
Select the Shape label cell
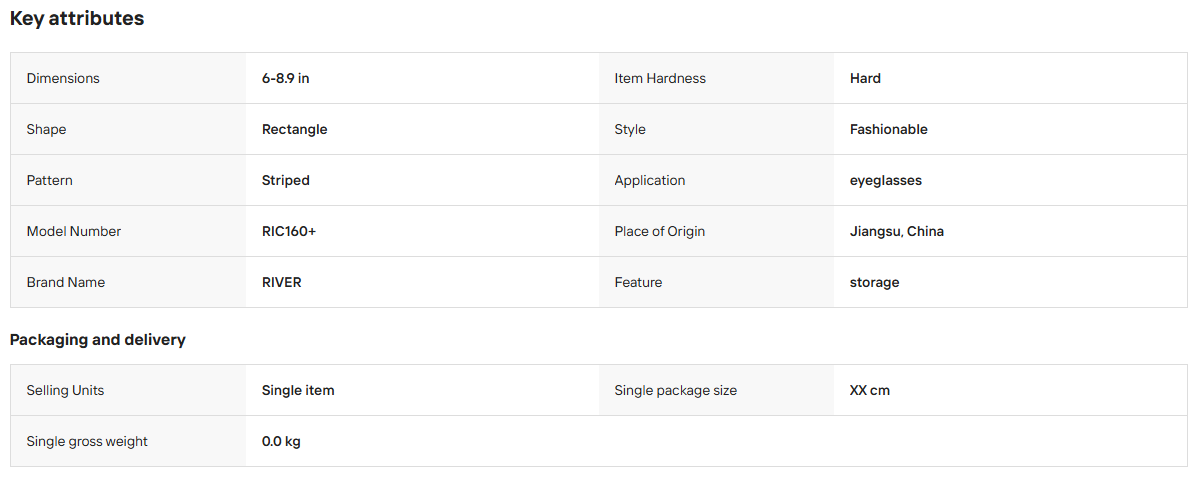128,130
